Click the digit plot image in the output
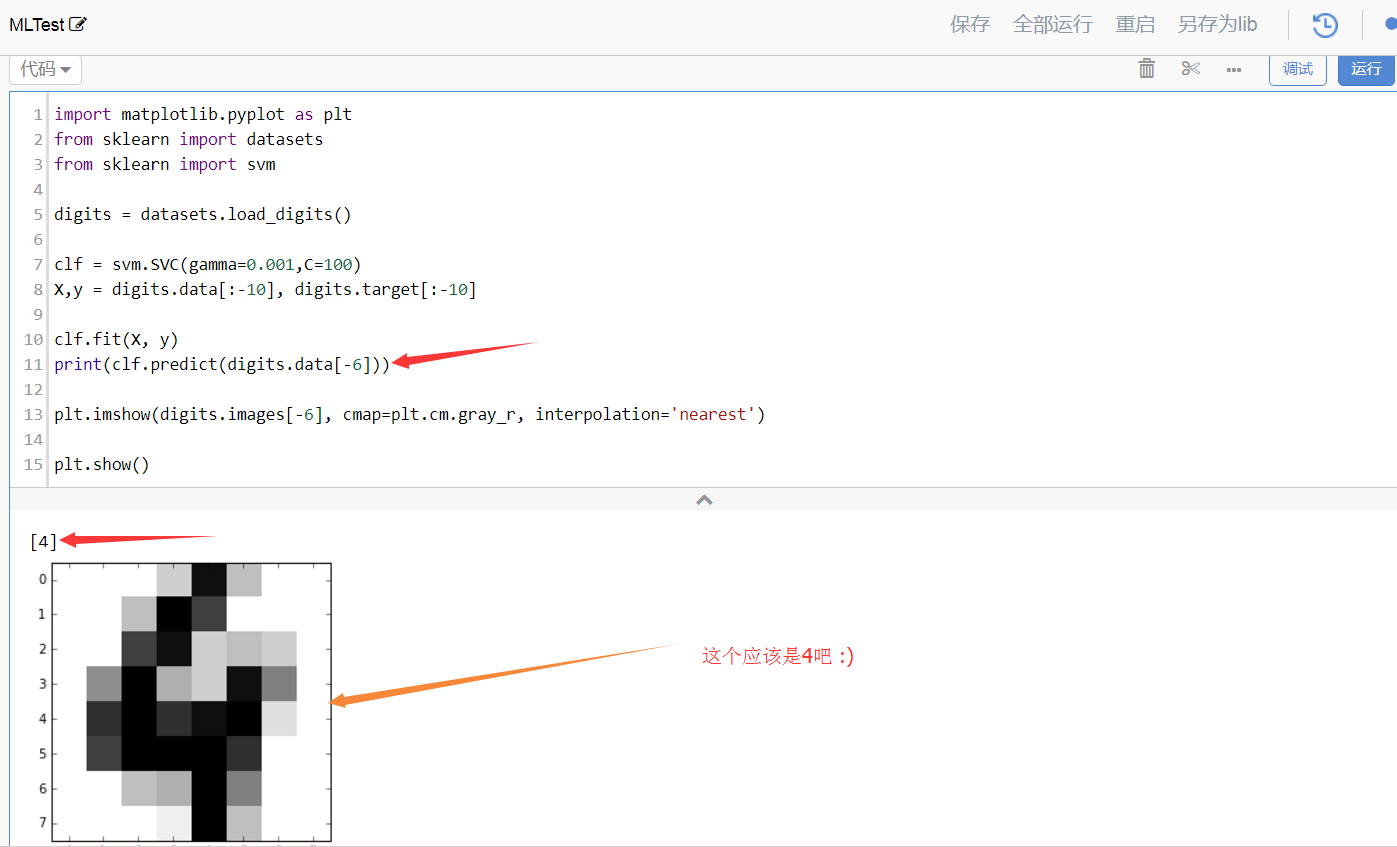 pos(191,701)
